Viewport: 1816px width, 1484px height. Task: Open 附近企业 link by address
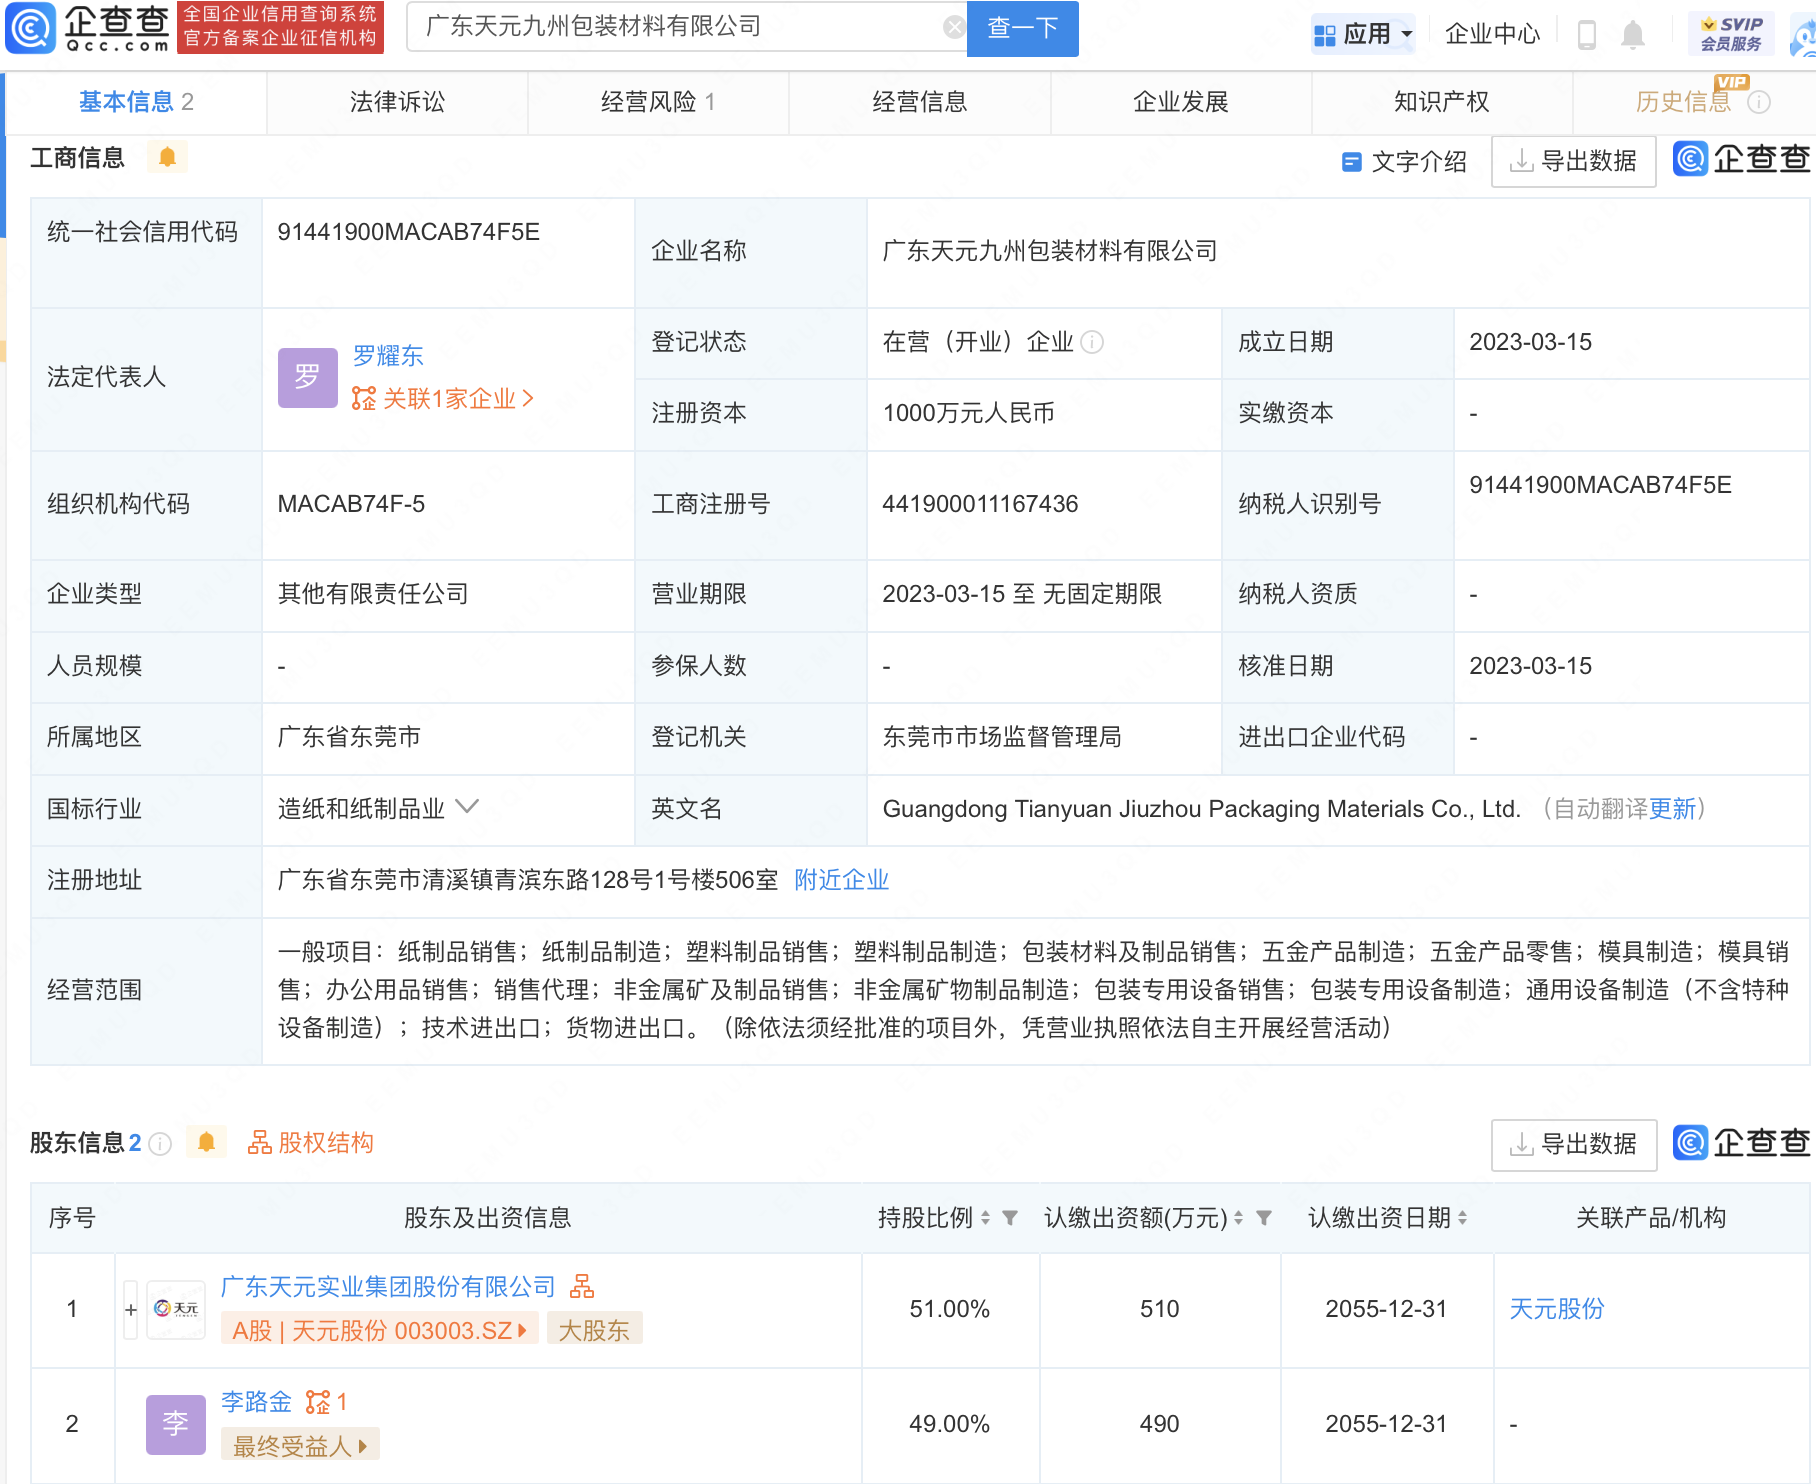click(841, 880)
